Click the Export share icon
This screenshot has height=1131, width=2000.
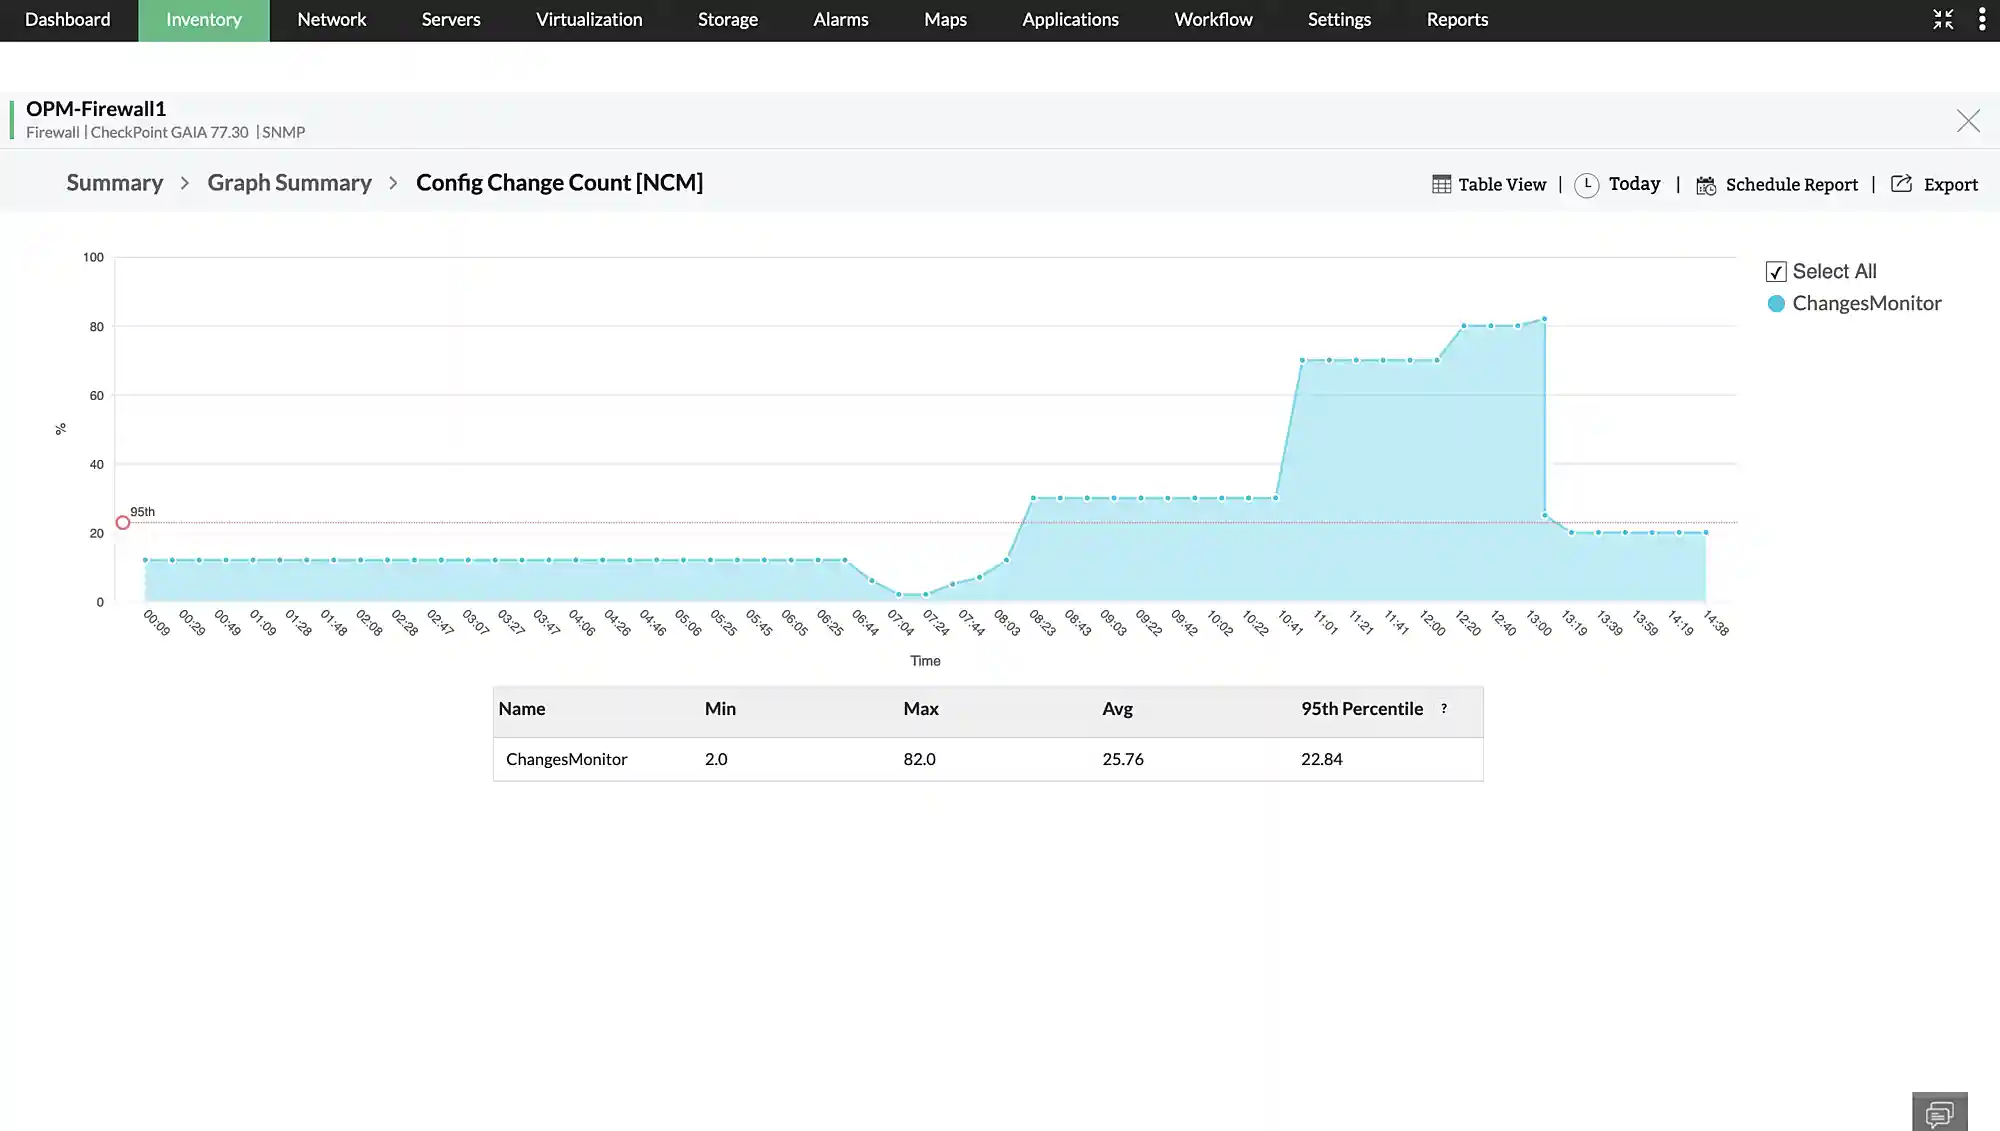pos(1901,184)
